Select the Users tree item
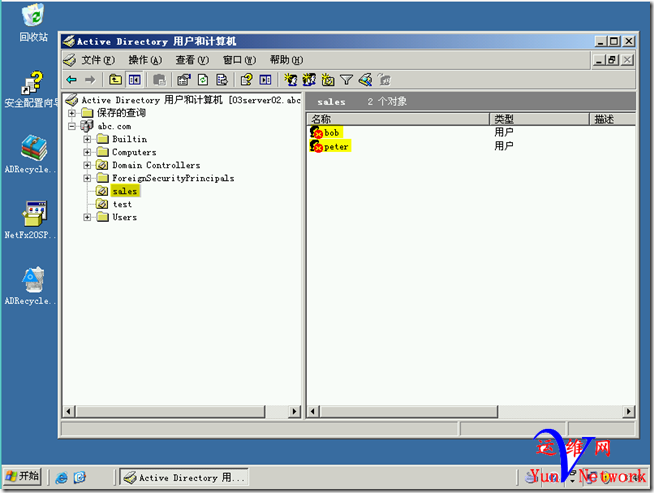The height and width of the screenshot is (493, 654). (x=124, y=217)
